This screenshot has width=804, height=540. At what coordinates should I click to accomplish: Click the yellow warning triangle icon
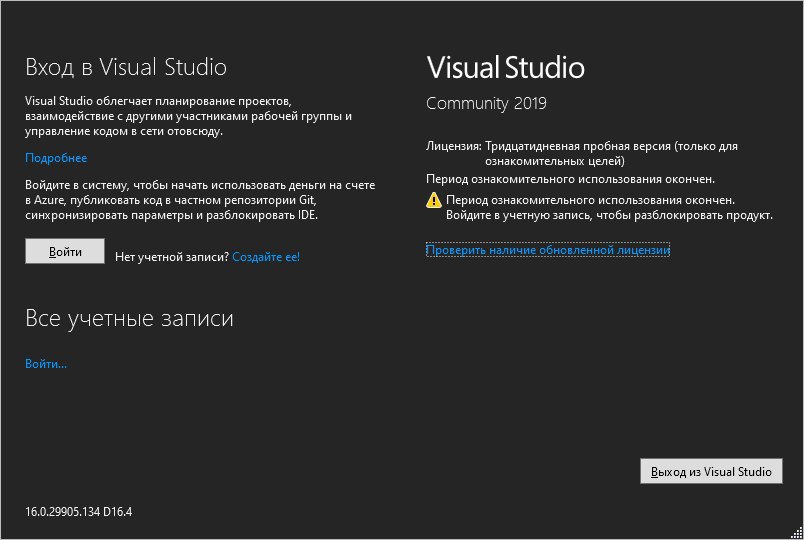point(434,200)
